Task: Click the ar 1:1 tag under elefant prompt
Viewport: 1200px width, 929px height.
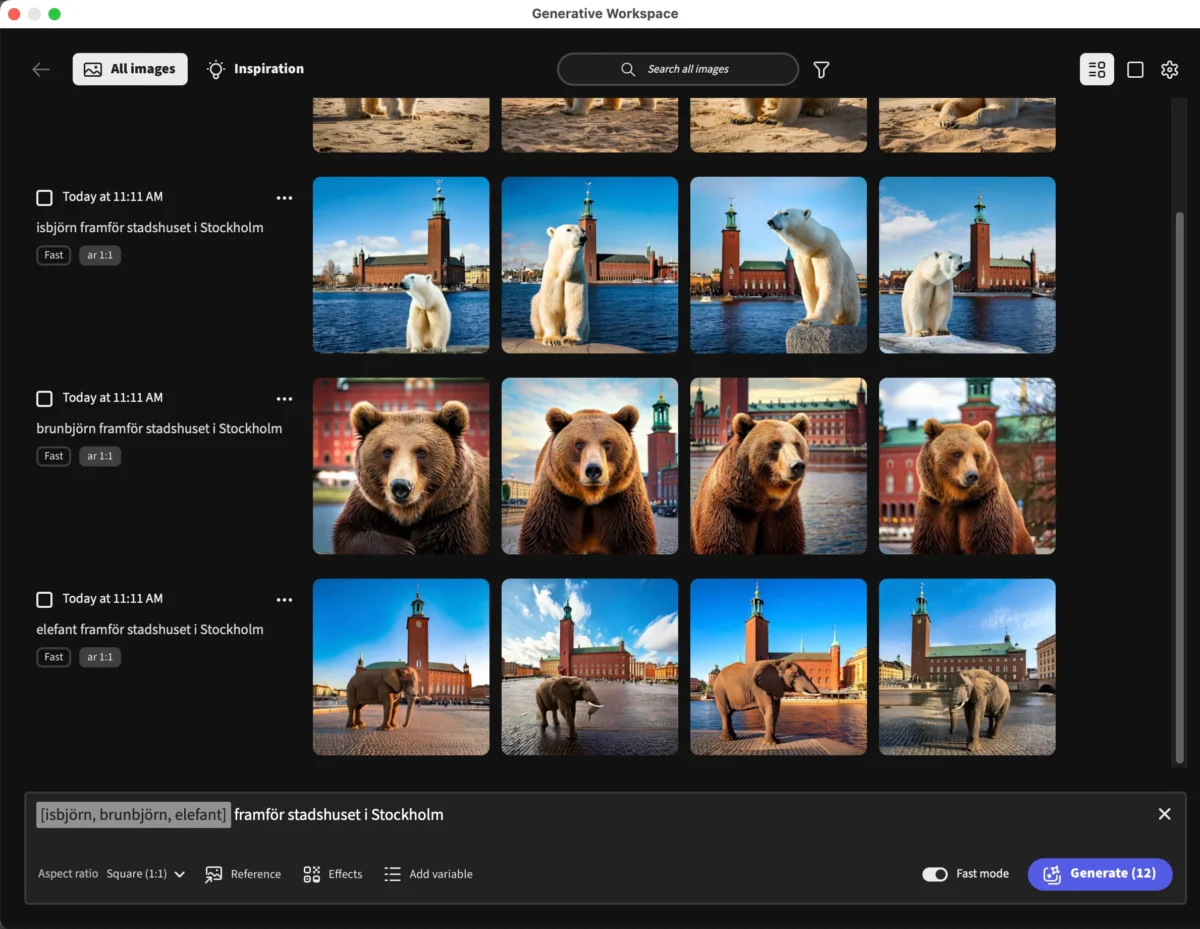Action: [100, 657]
